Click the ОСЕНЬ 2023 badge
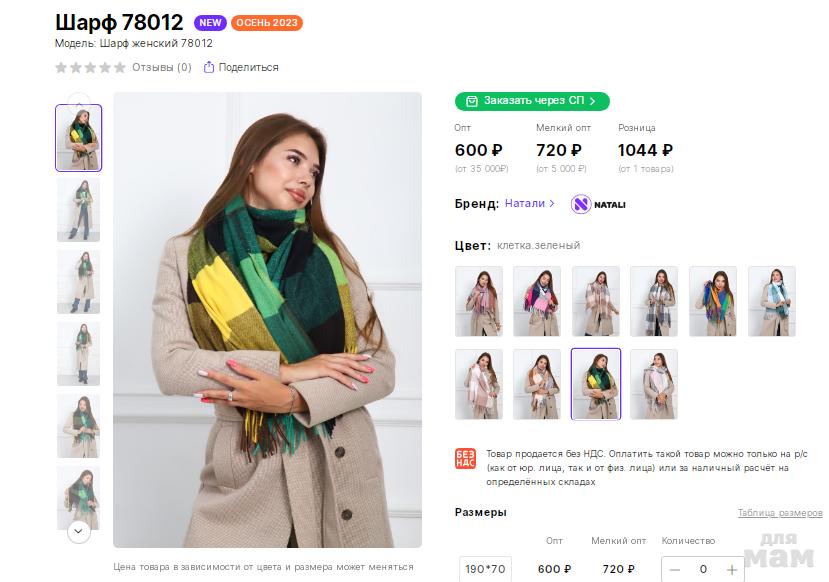This screenshot has width=829, height=582. tap(267, 23)
